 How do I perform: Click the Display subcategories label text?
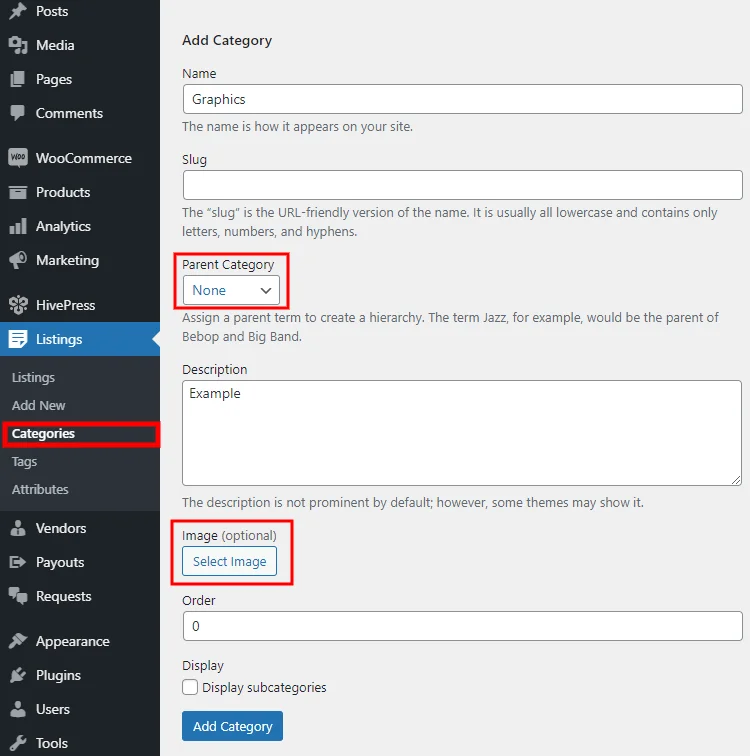coord(264,688)
